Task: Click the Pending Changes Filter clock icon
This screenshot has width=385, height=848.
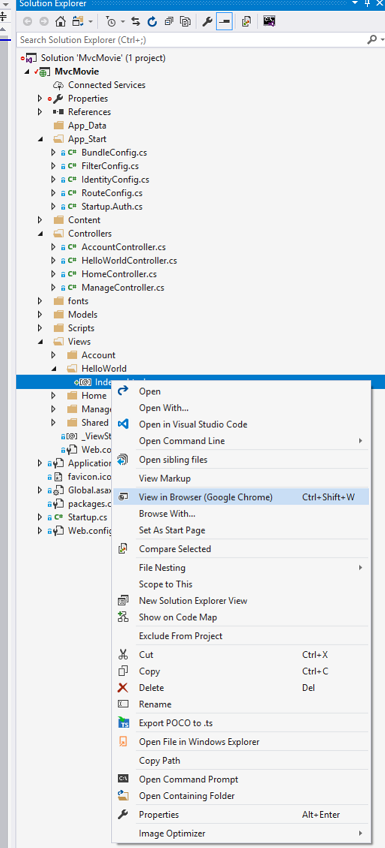Action: tap(111, 22)
